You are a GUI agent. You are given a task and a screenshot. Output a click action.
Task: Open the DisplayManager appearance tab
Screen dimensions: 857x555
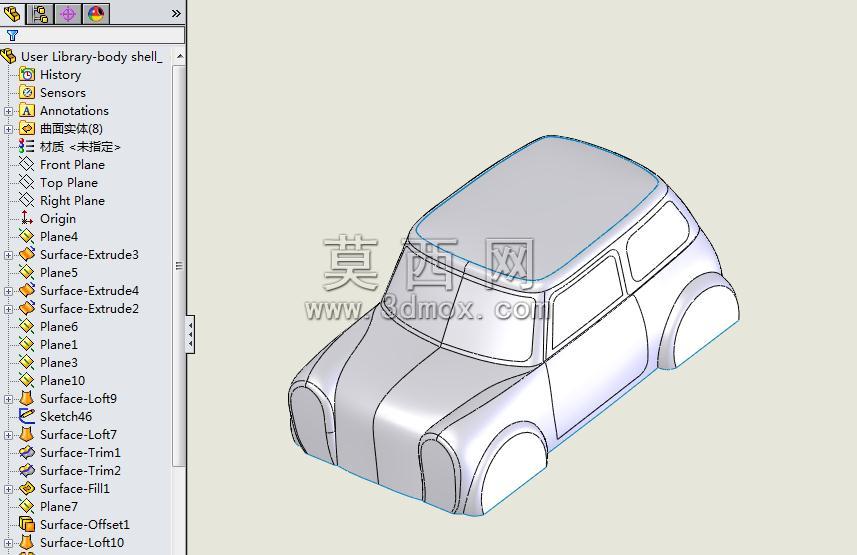click(x=96, y=13)
